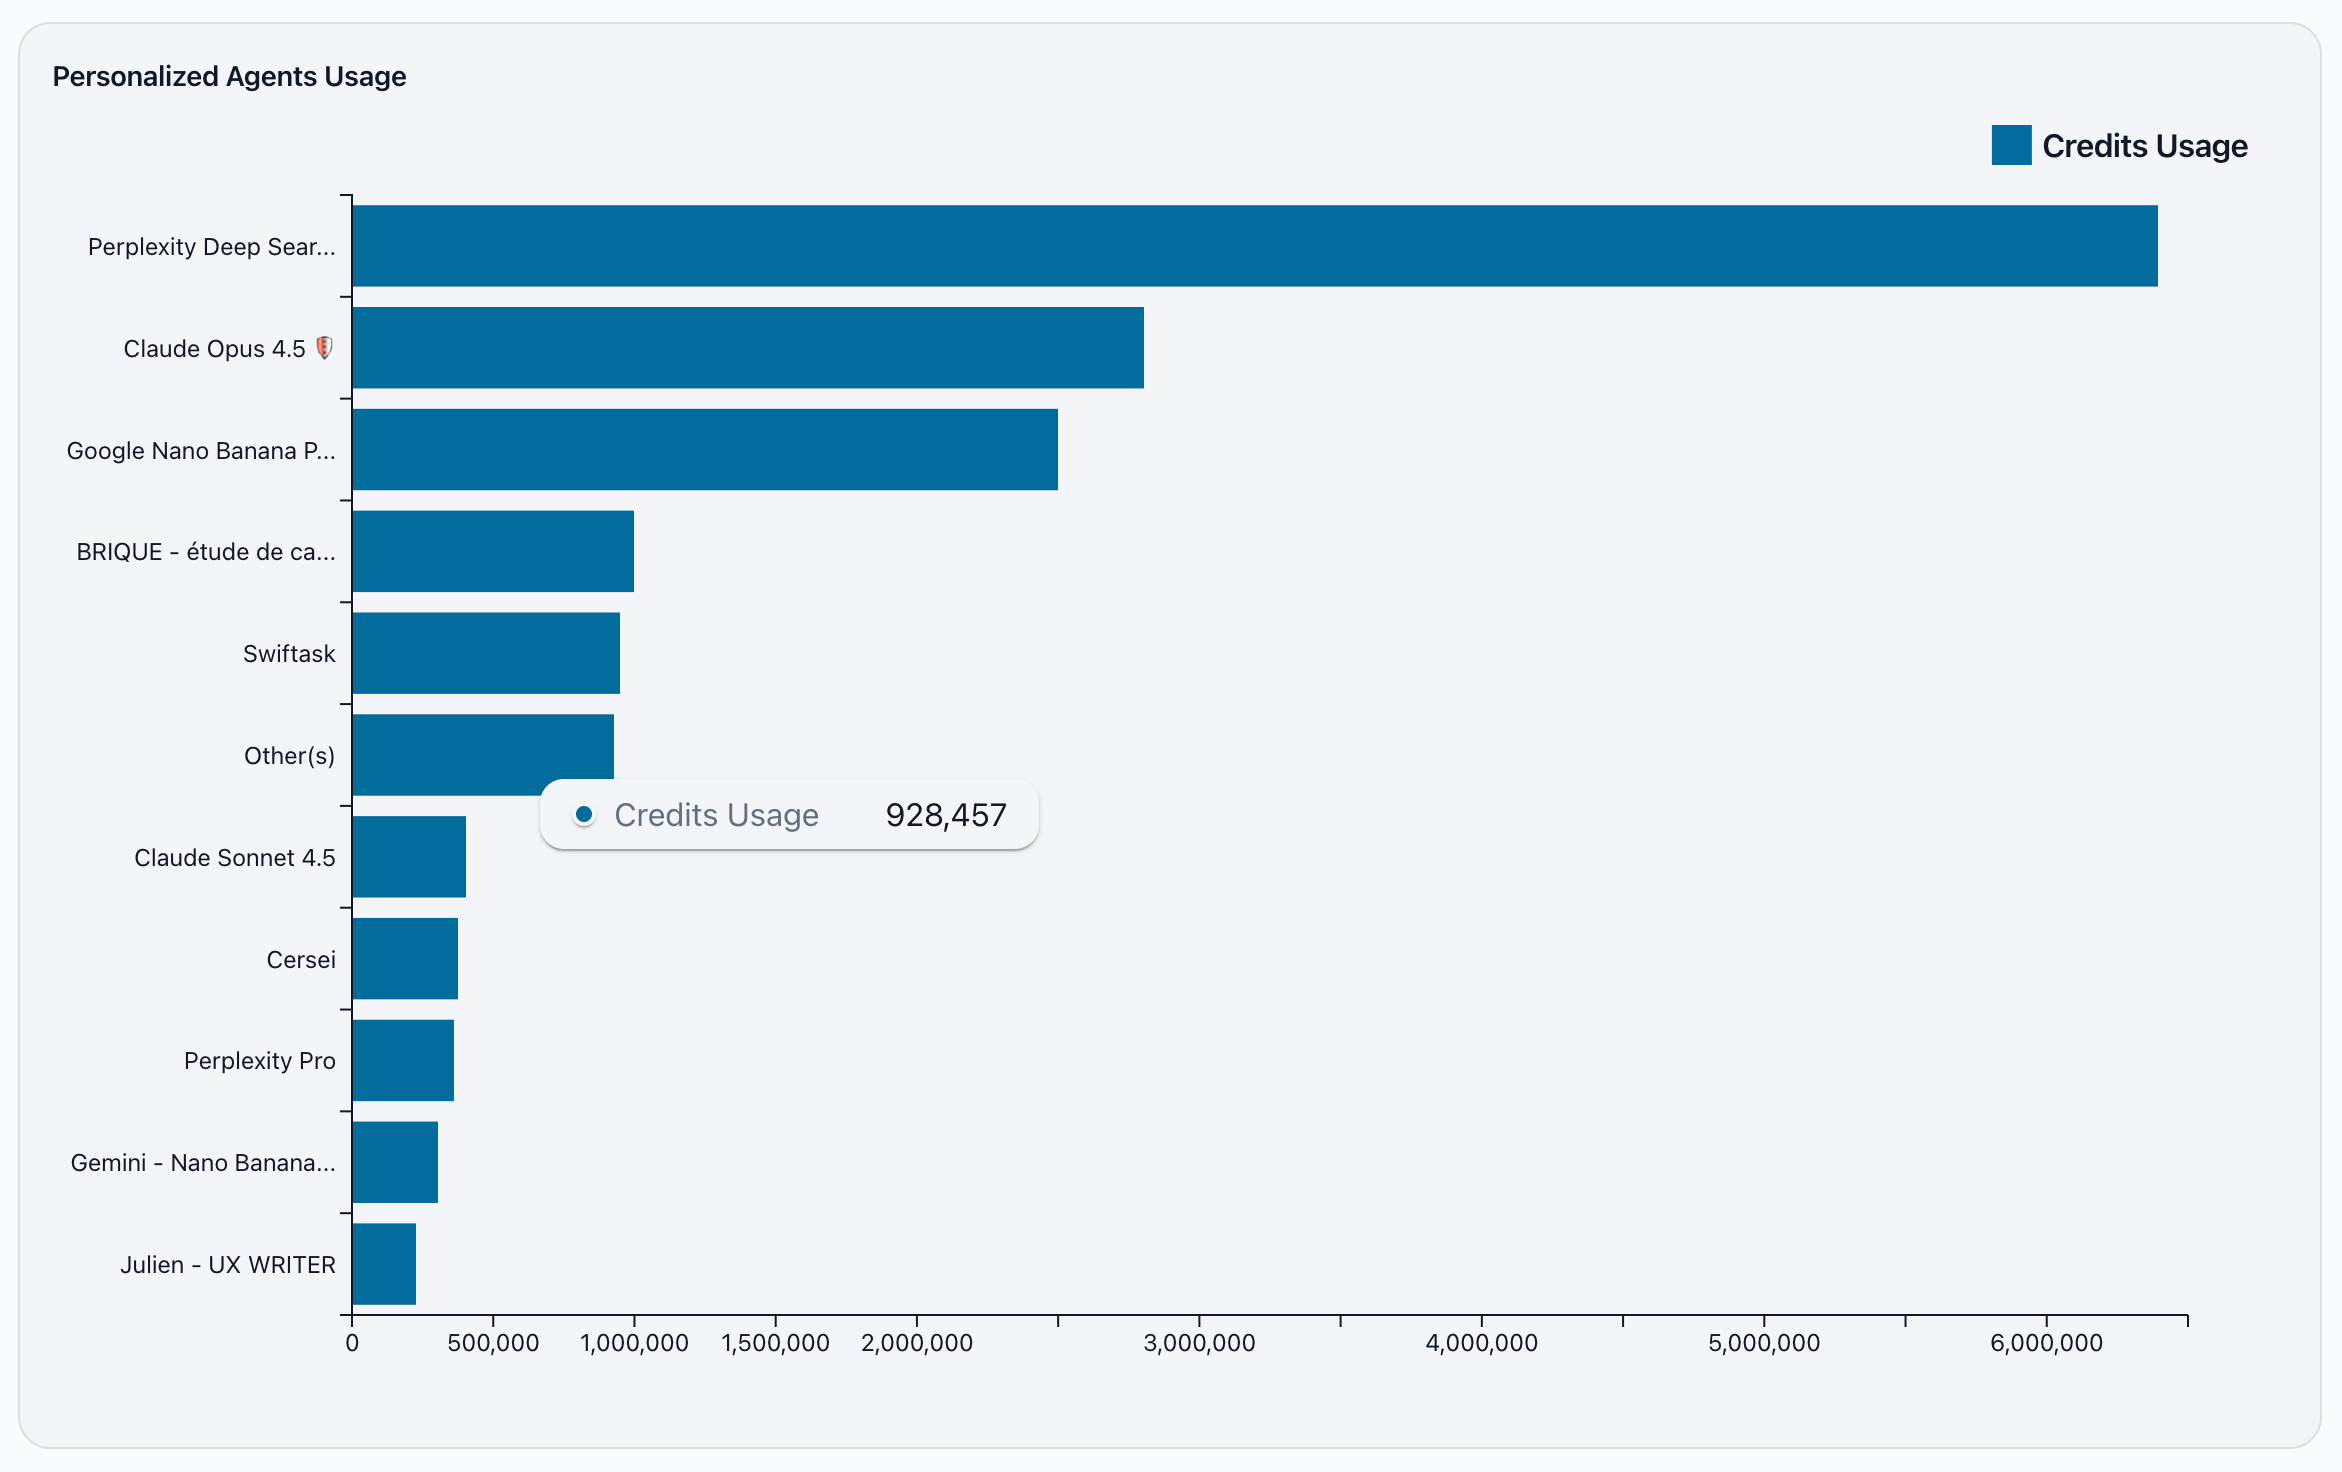
Task: Click the '6,000,000' x-axis tick label
Action: pos(2046,1343)
